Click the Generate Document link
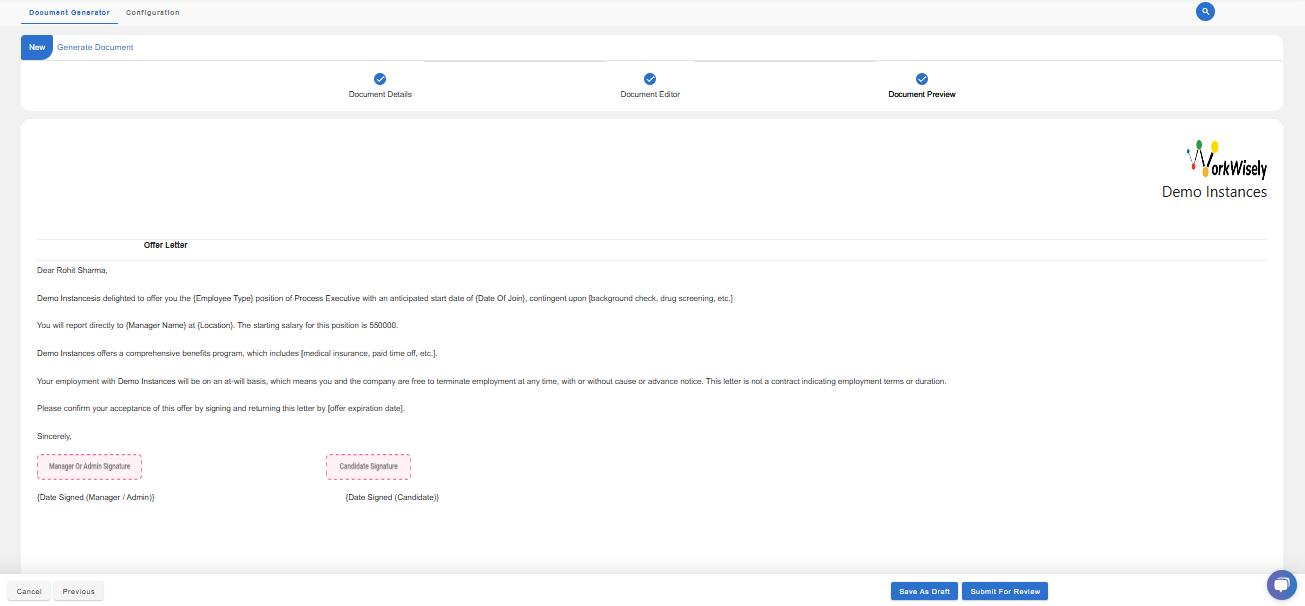The image size is (1305, 606). 95,47
